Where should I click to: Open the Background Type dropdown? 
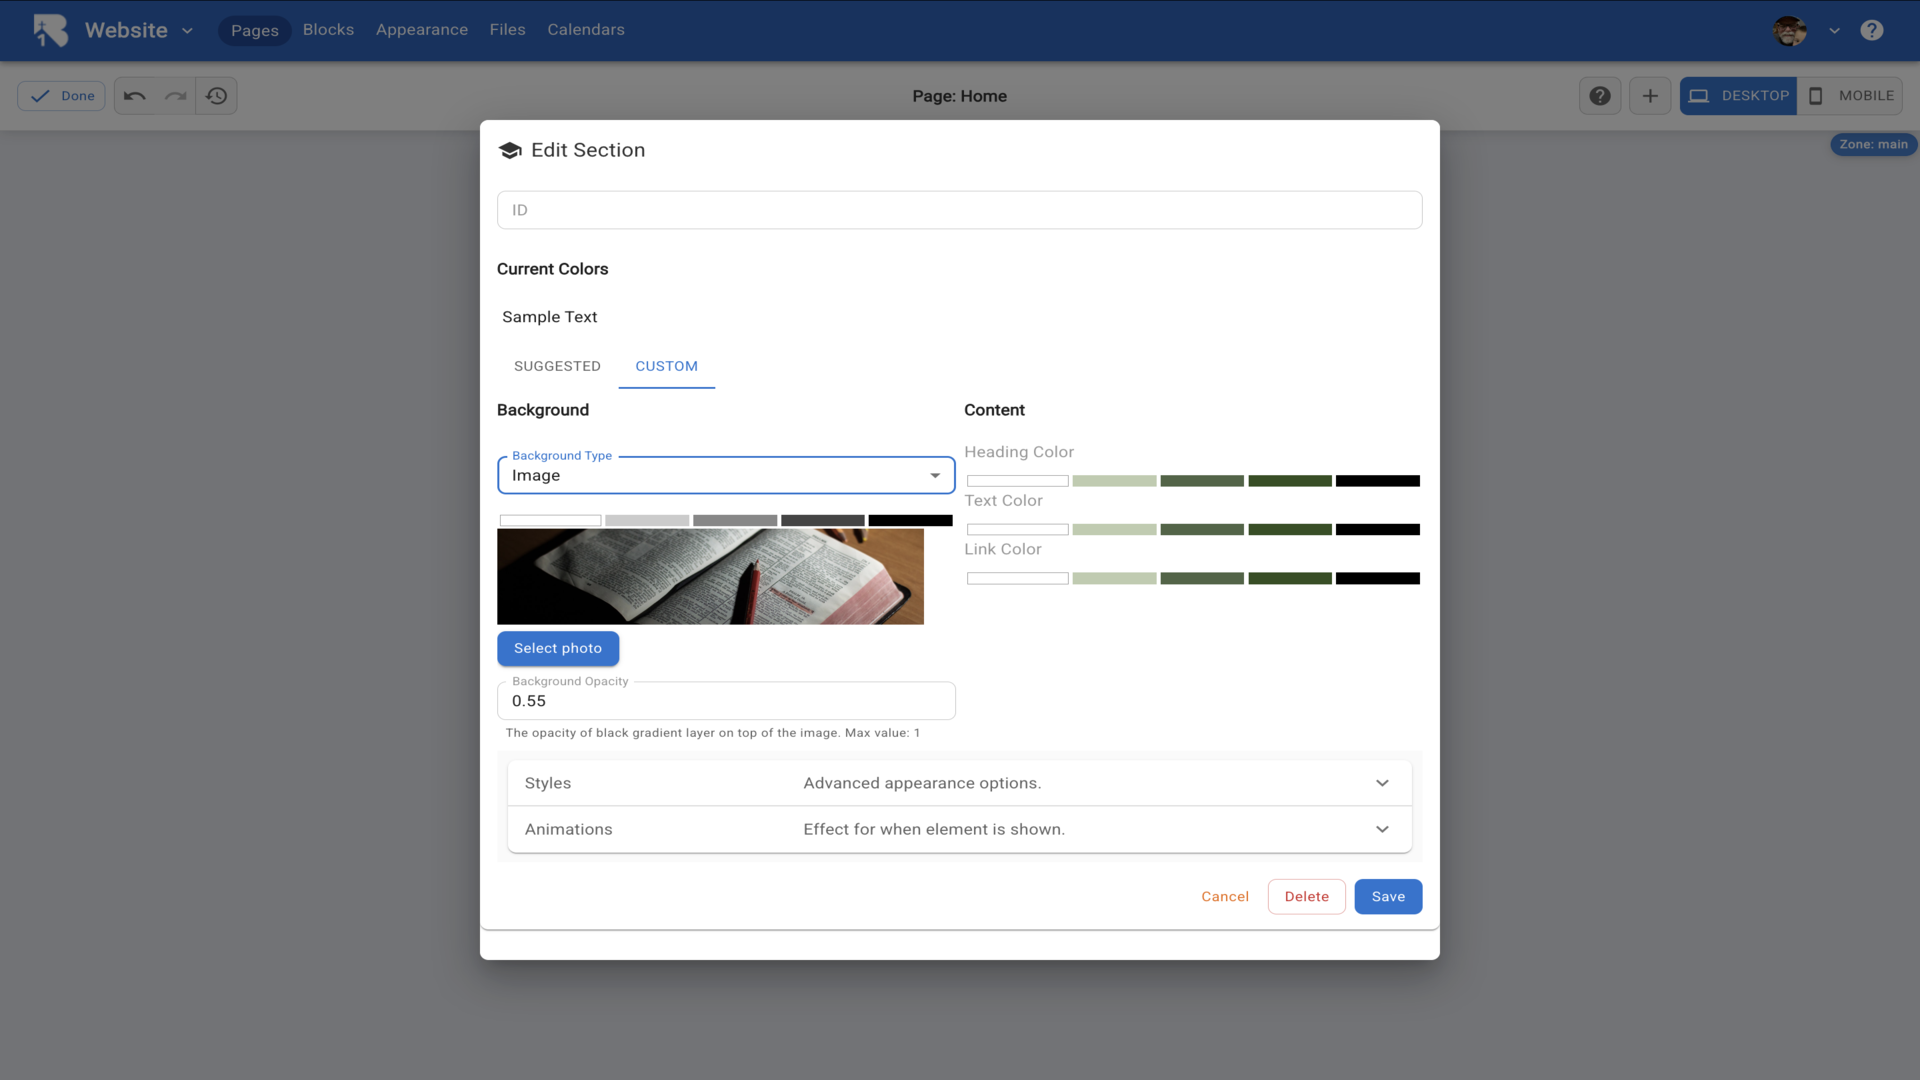click(726, 476)
